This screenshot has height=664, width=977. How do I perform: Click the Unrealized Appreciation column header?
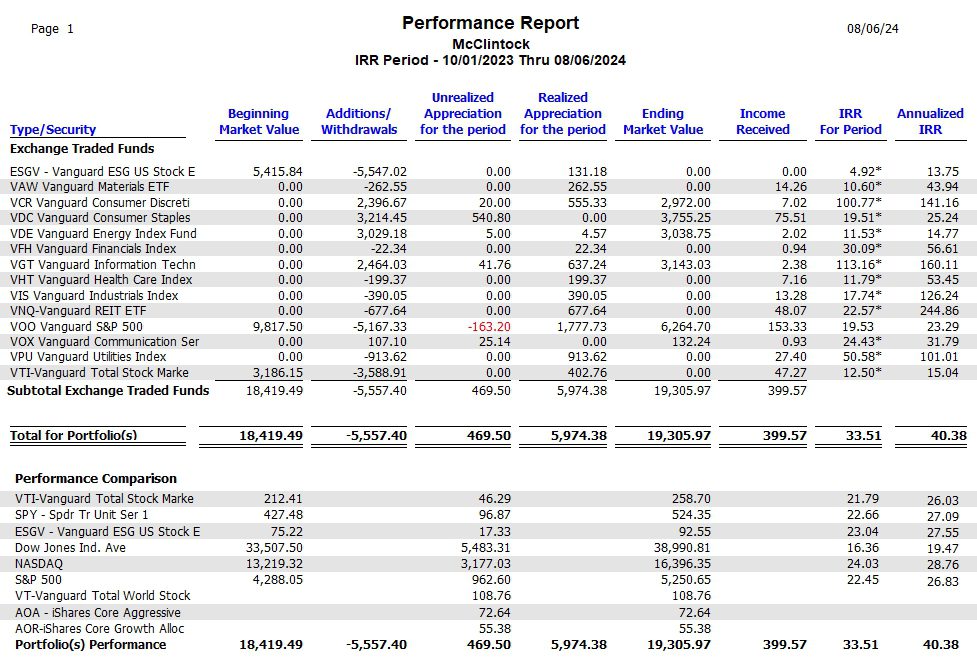[x=463, y=113]
